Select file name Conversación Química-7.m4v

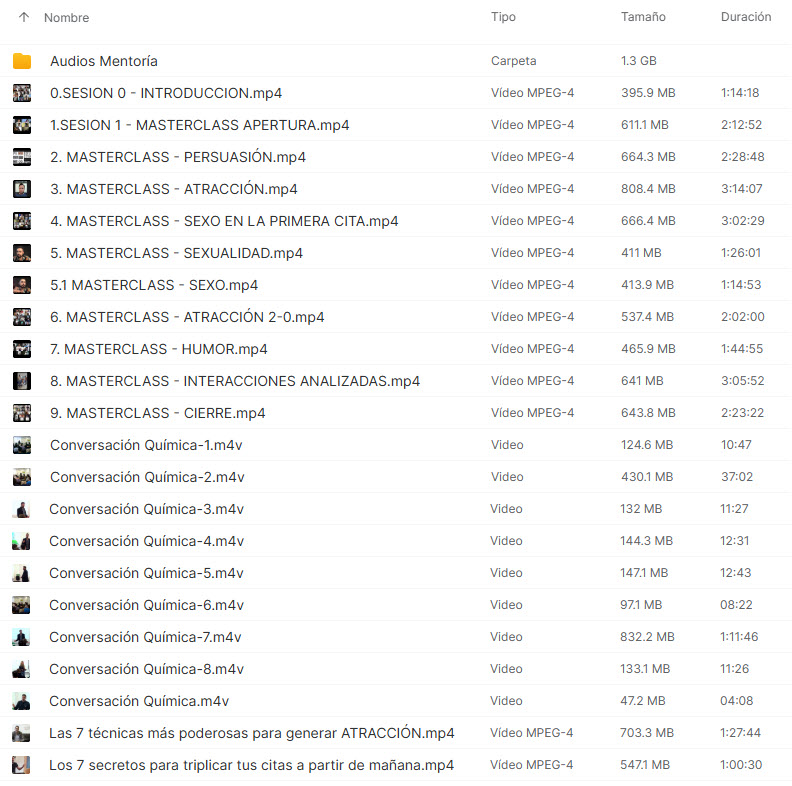pos(145,637)
